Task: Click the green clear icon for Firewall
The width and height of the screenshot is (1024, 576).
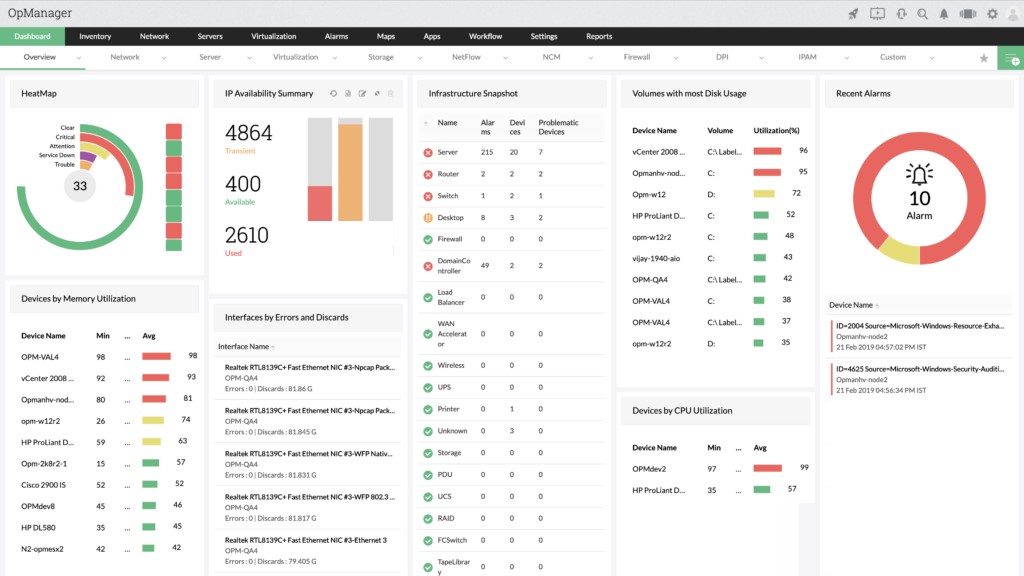Action: coord(428,240)
